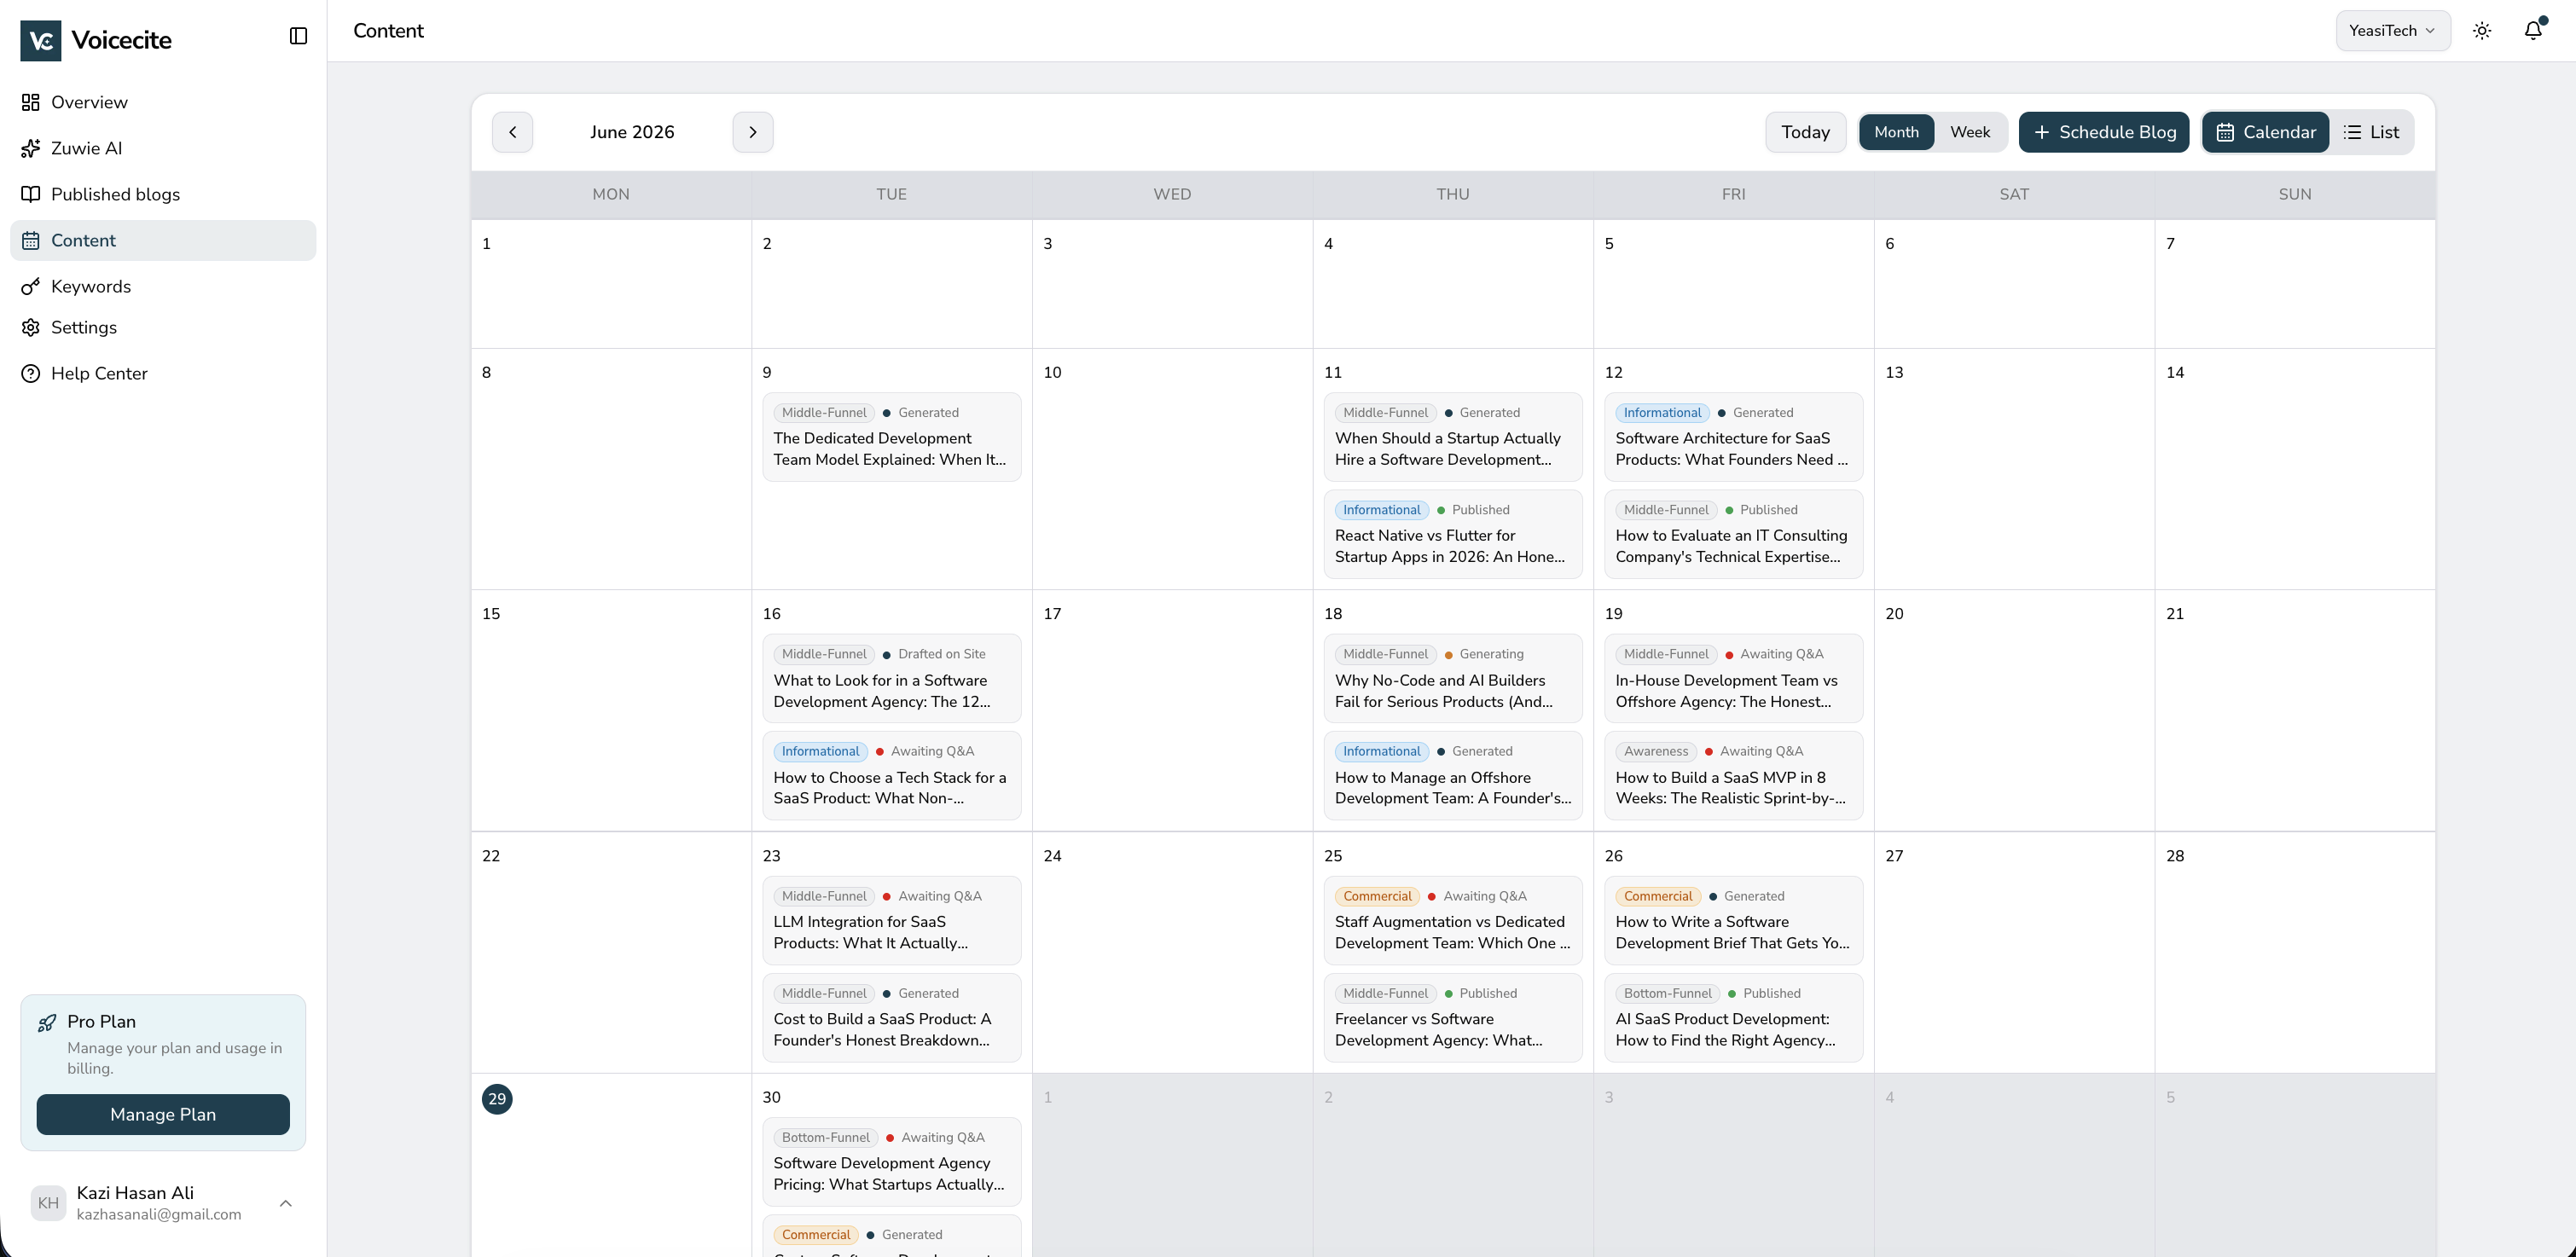
Task: Click the kazhasanali@gmail.com email text
Action: [x=159, y=1214]
